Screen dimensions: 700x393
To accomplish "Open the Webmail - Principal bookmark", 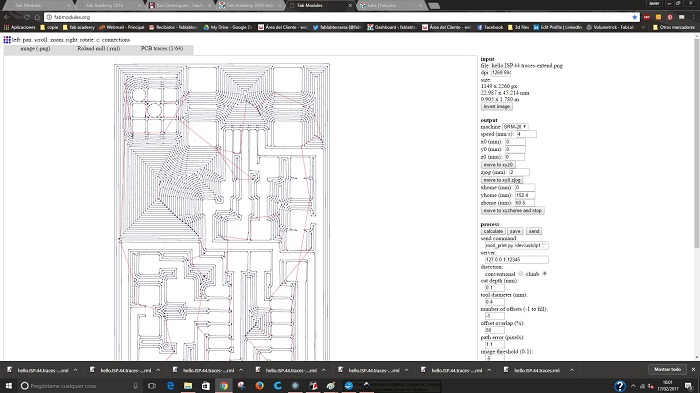I will click(121, 27).
